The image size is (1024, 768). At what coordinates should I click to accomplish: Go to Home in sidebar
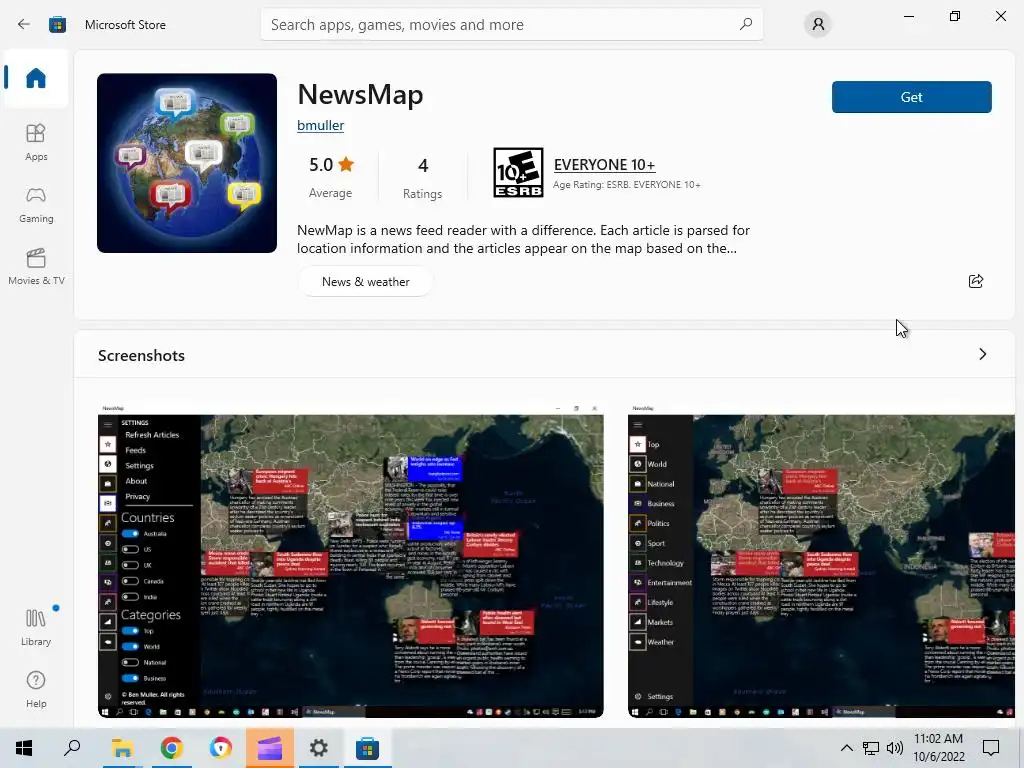point(36,78)
